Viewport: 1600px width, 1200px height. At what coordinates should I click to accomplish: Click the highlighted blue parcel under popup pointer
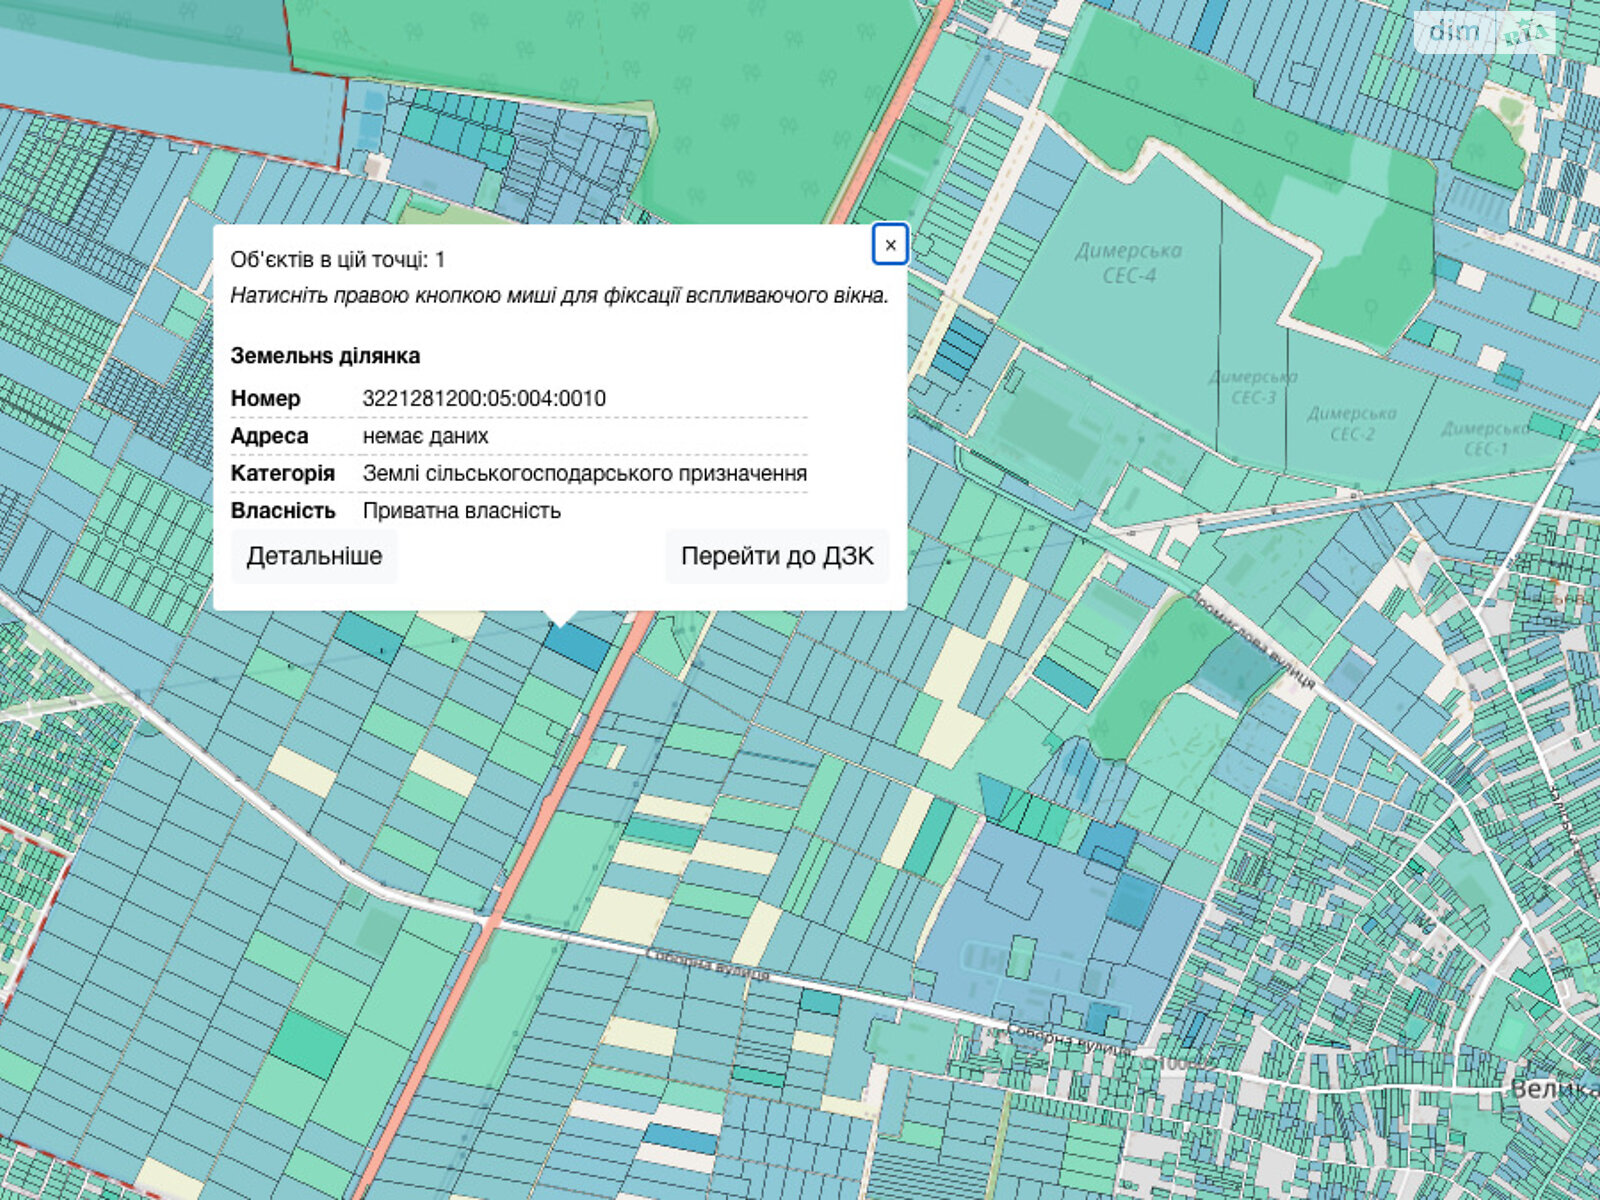[x=577, y=645]
